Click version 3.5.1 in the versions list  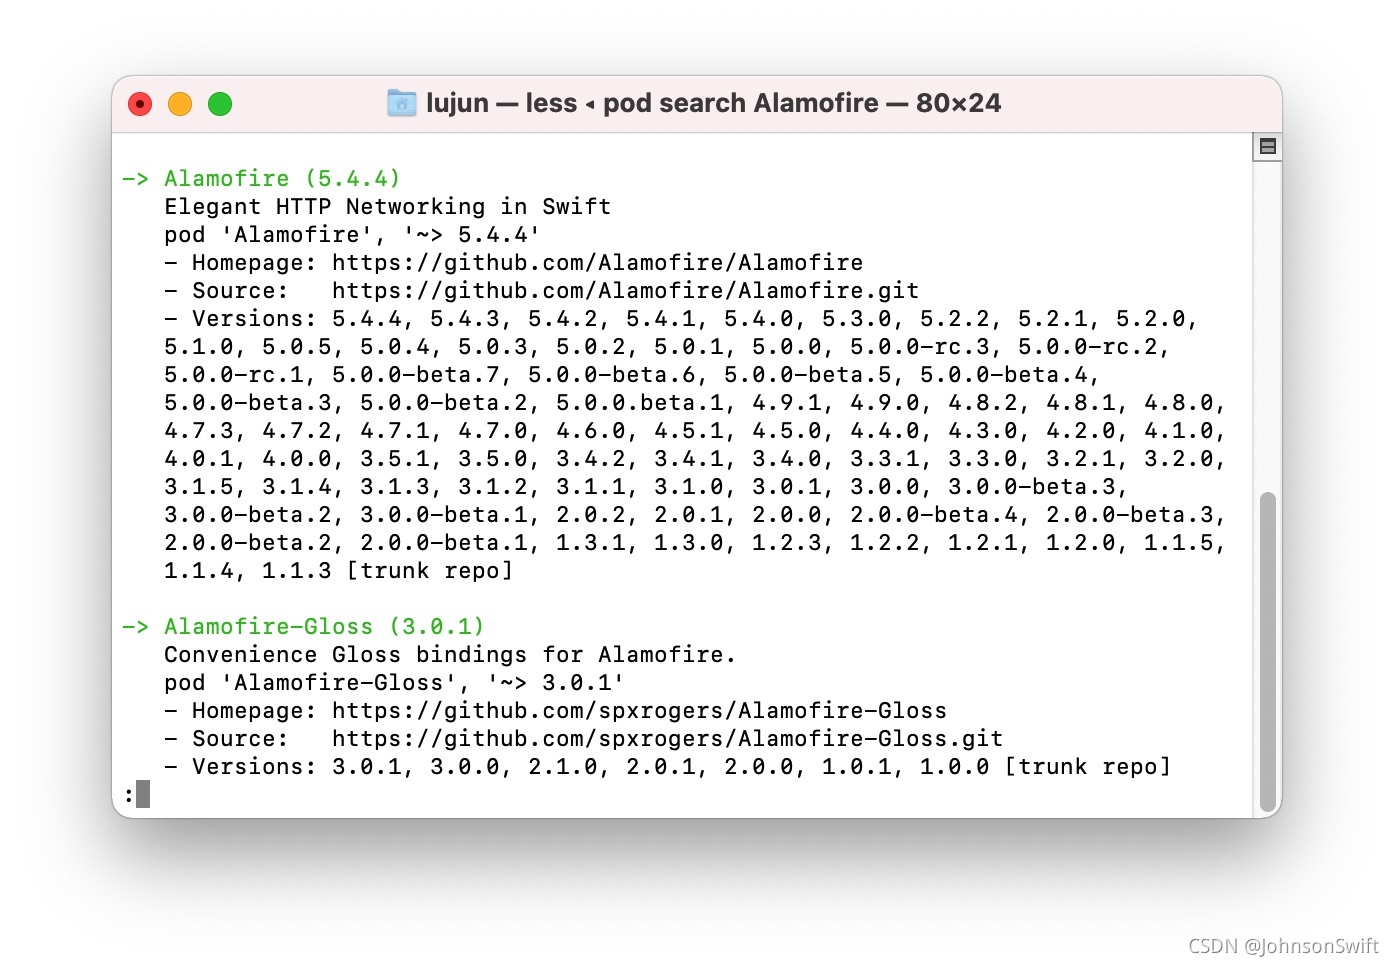coord(394,459)
